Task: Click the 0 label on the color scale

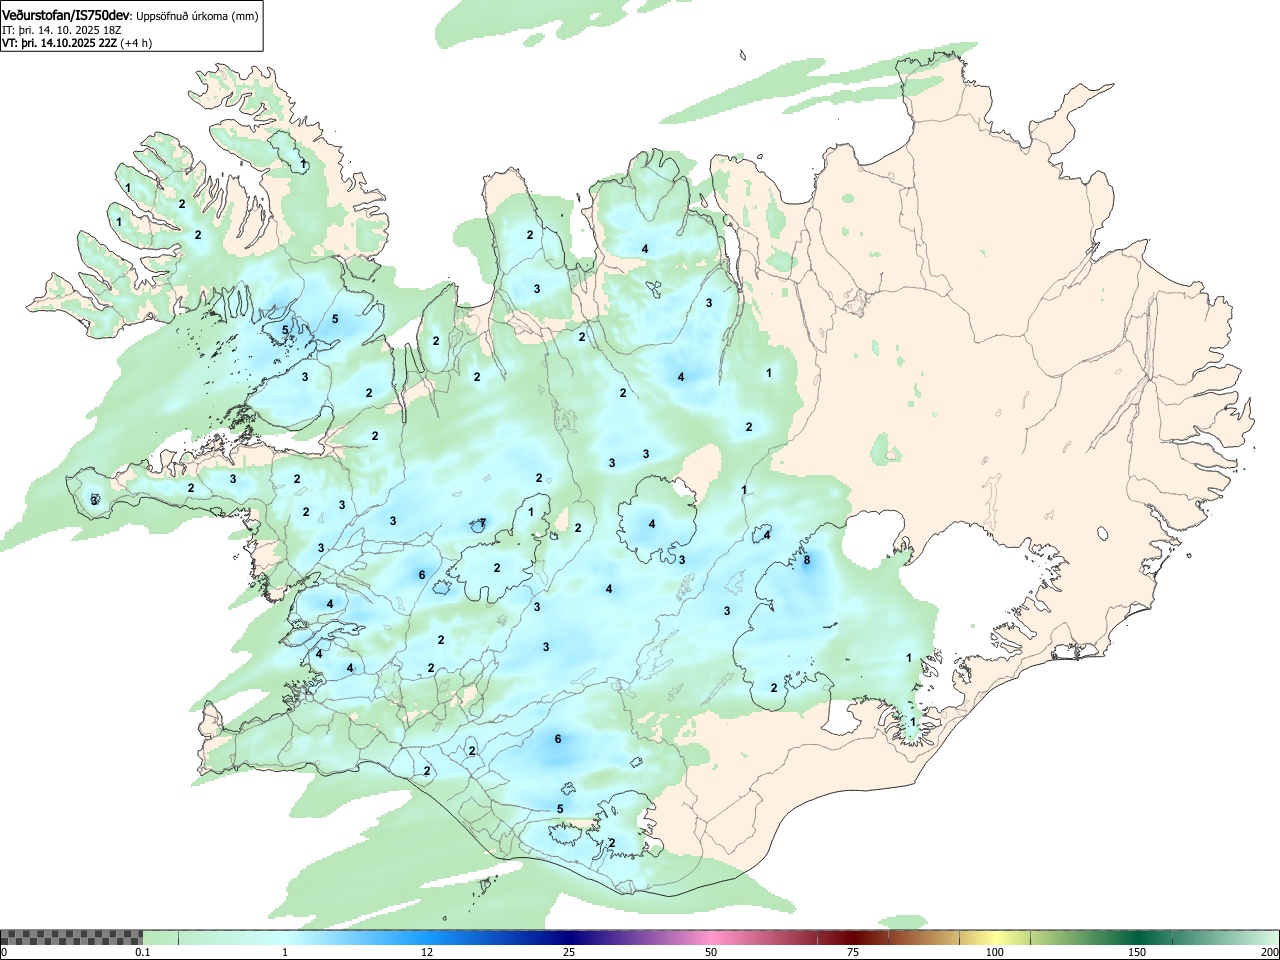Action: [x=3, y=952]
